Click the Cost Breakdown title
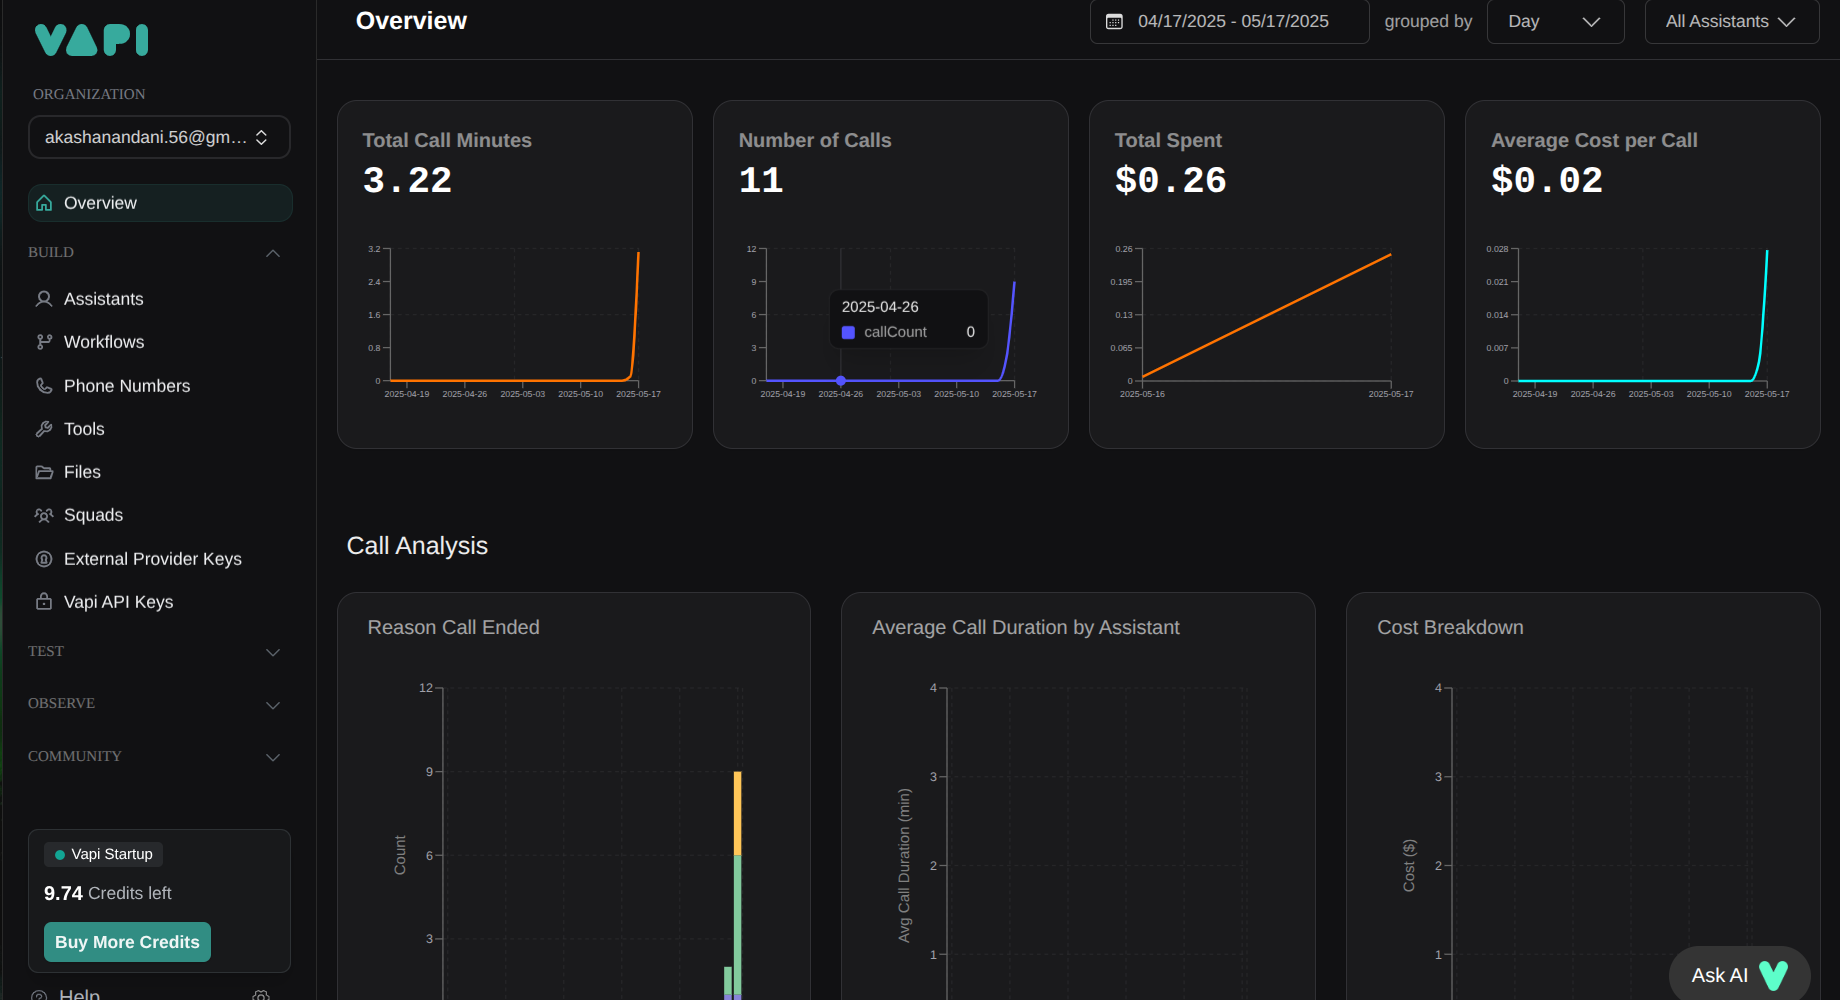The image size is (1840, 1000). point(1450,628)
